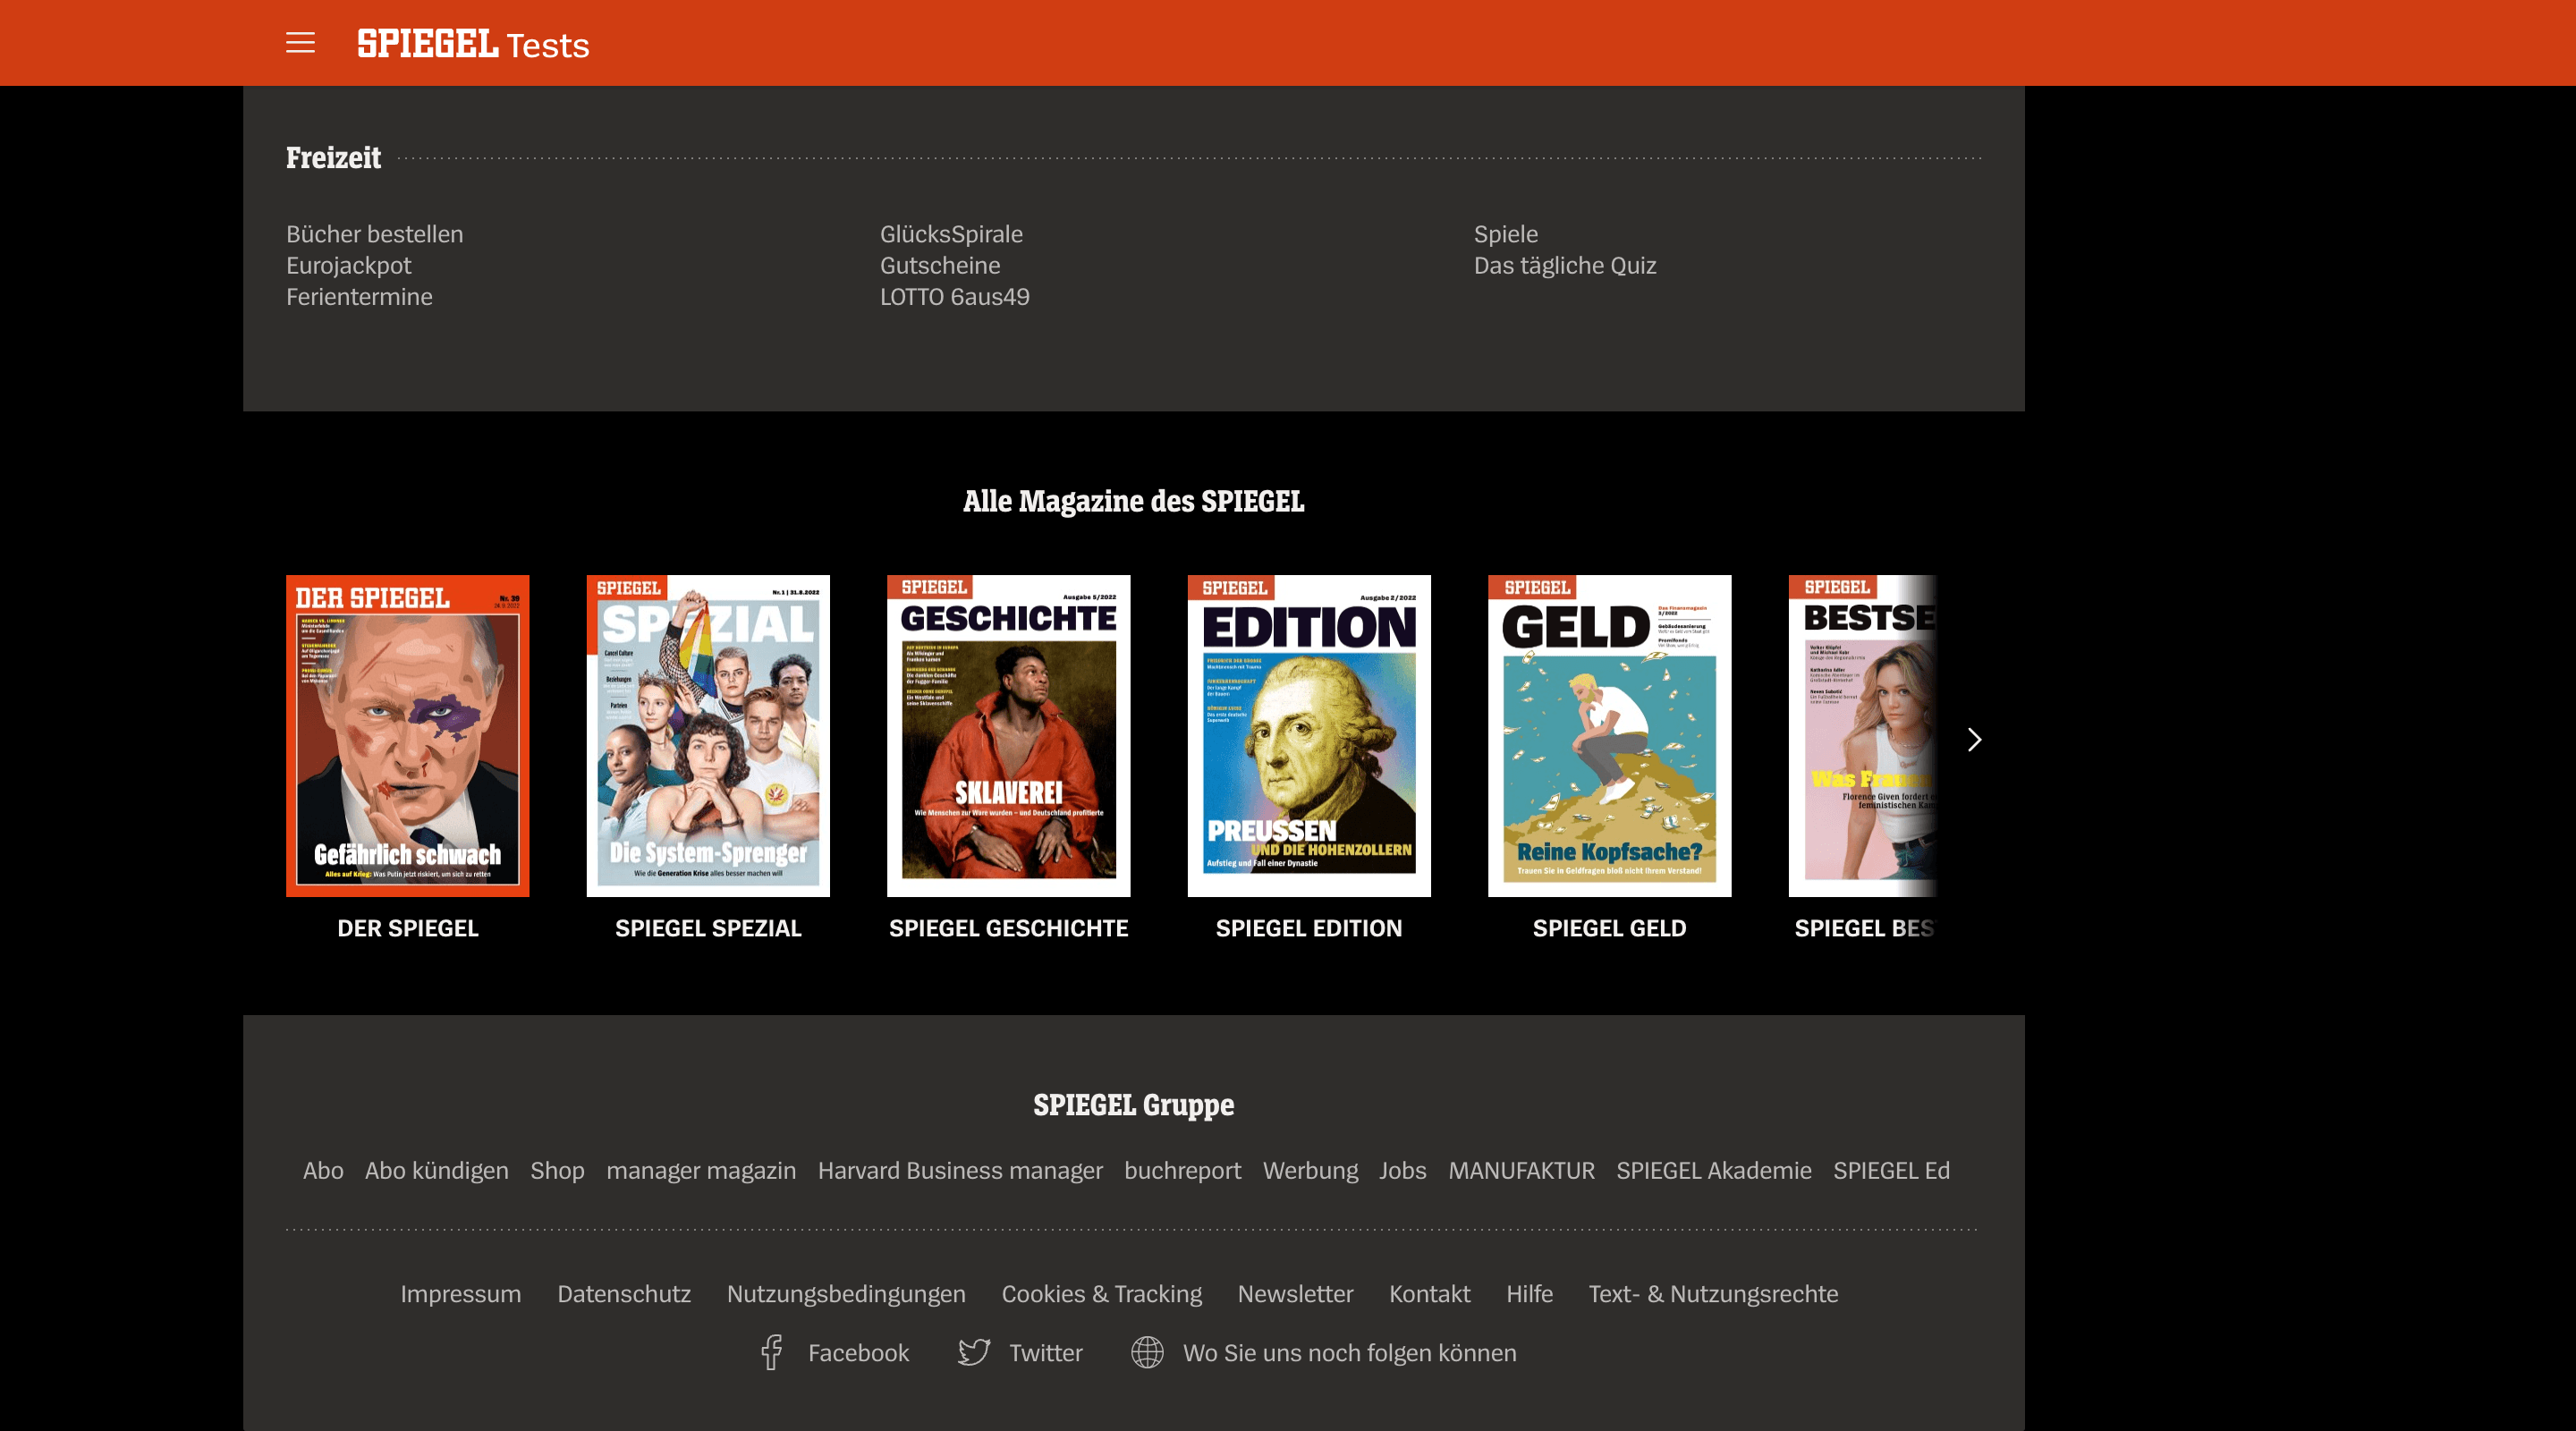Click the Abo kündigen menu item
2576x1431 pixels.
436,1170
